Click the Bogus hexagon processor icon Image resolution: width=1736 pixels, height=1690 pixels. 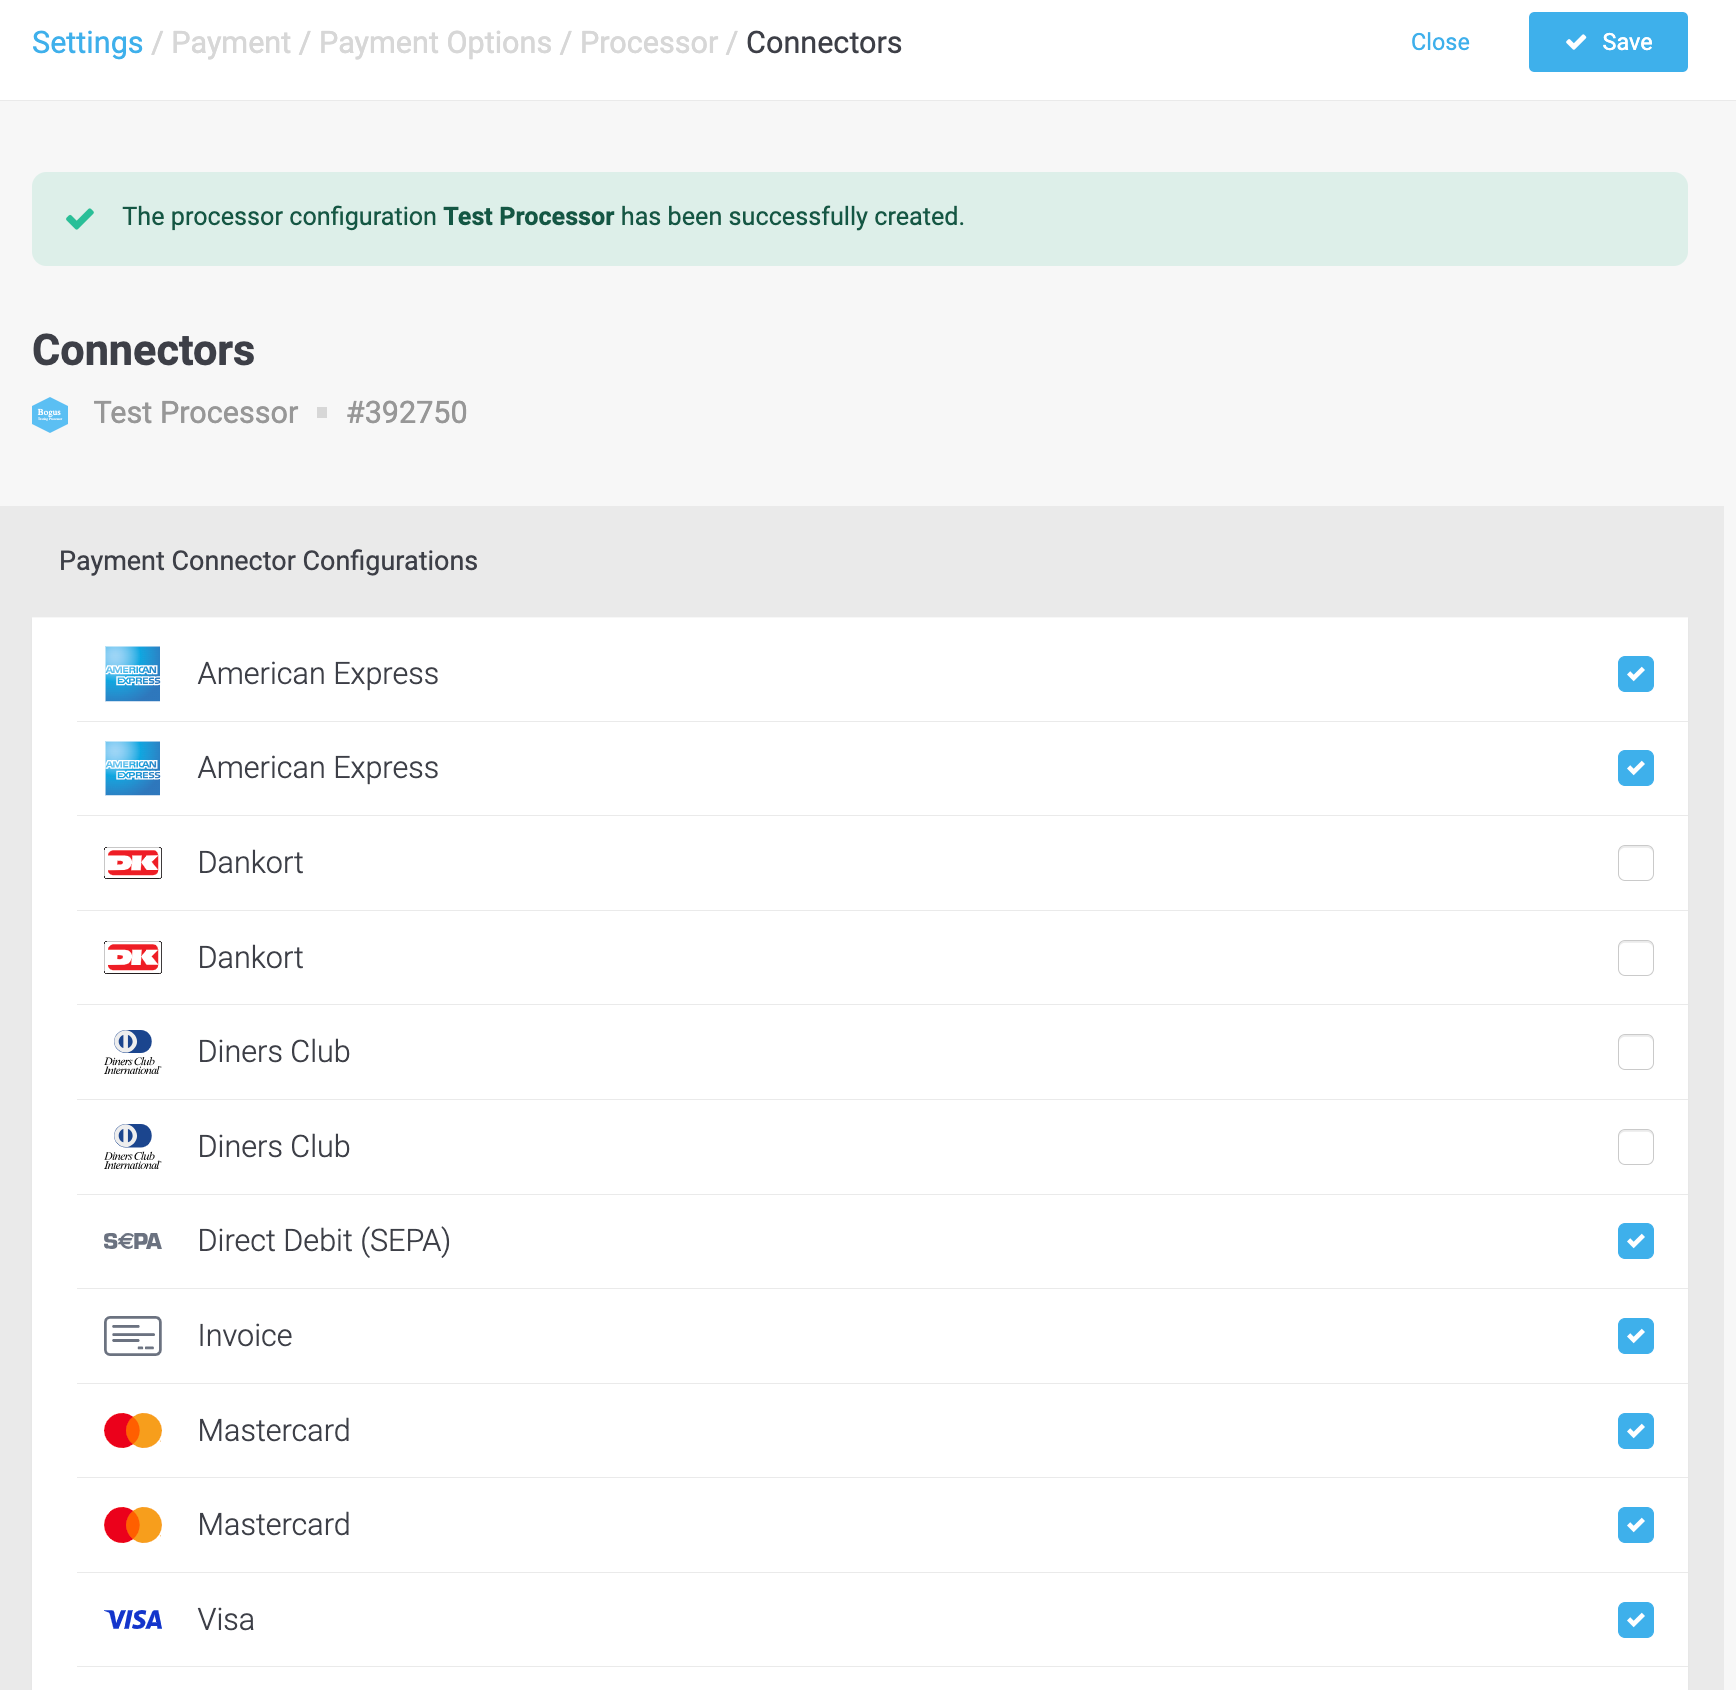click(50, 414)
